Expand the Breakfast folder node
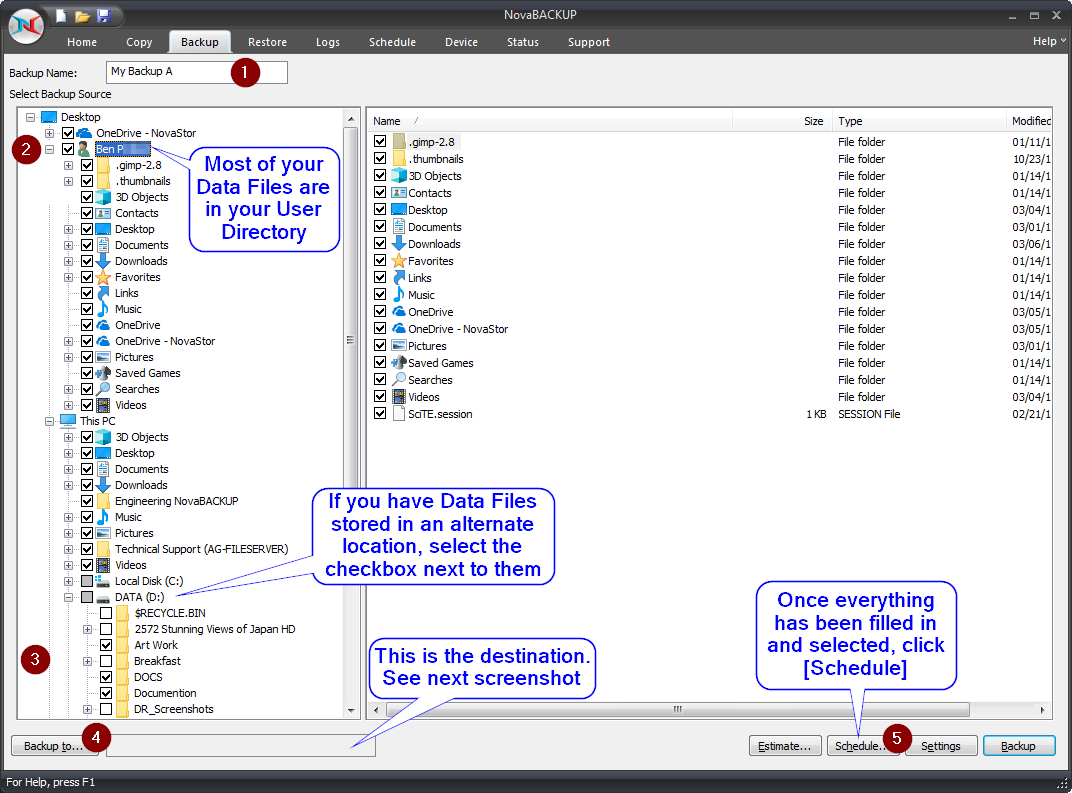Screen dimensions: 1072x793 [x=88, y=661]
